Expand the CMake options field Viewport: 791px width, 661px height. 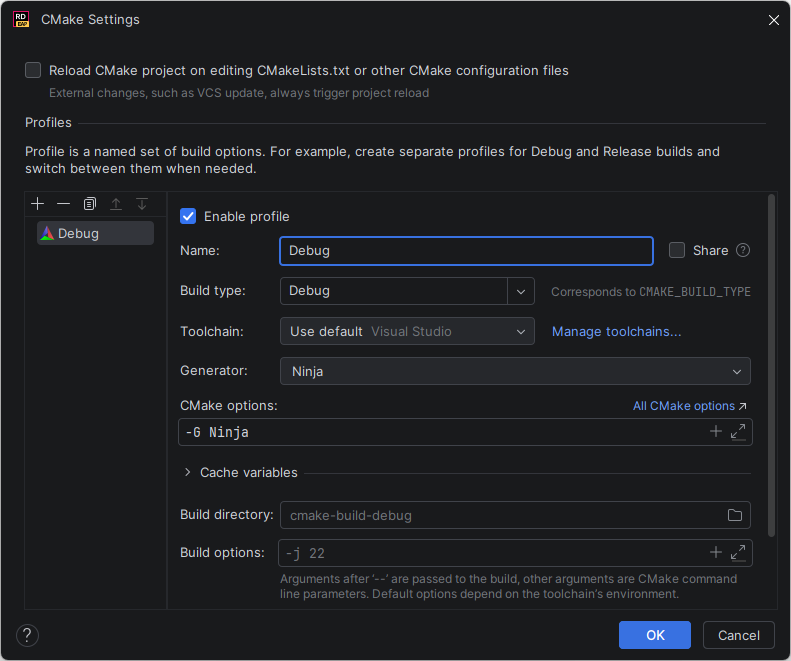(x=738, y=431)
